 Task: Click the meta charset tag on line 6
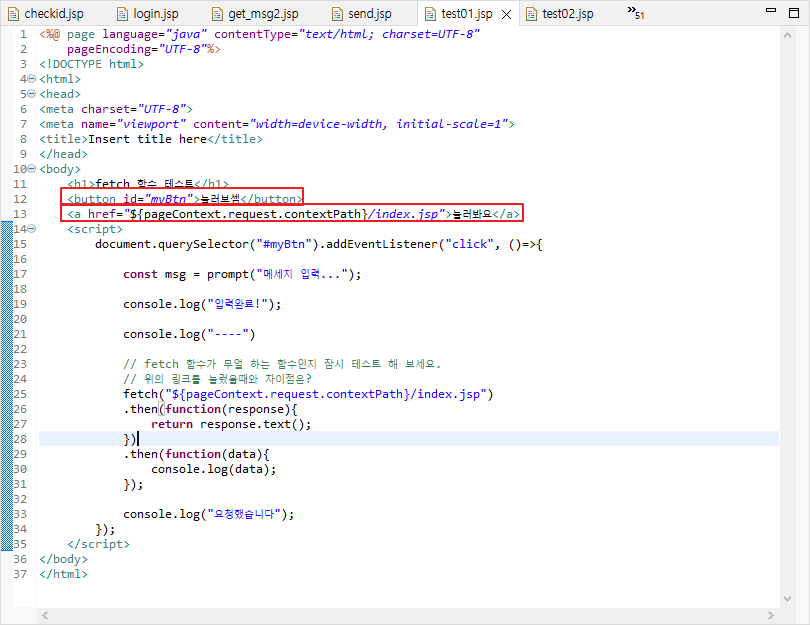click(116, 109)
